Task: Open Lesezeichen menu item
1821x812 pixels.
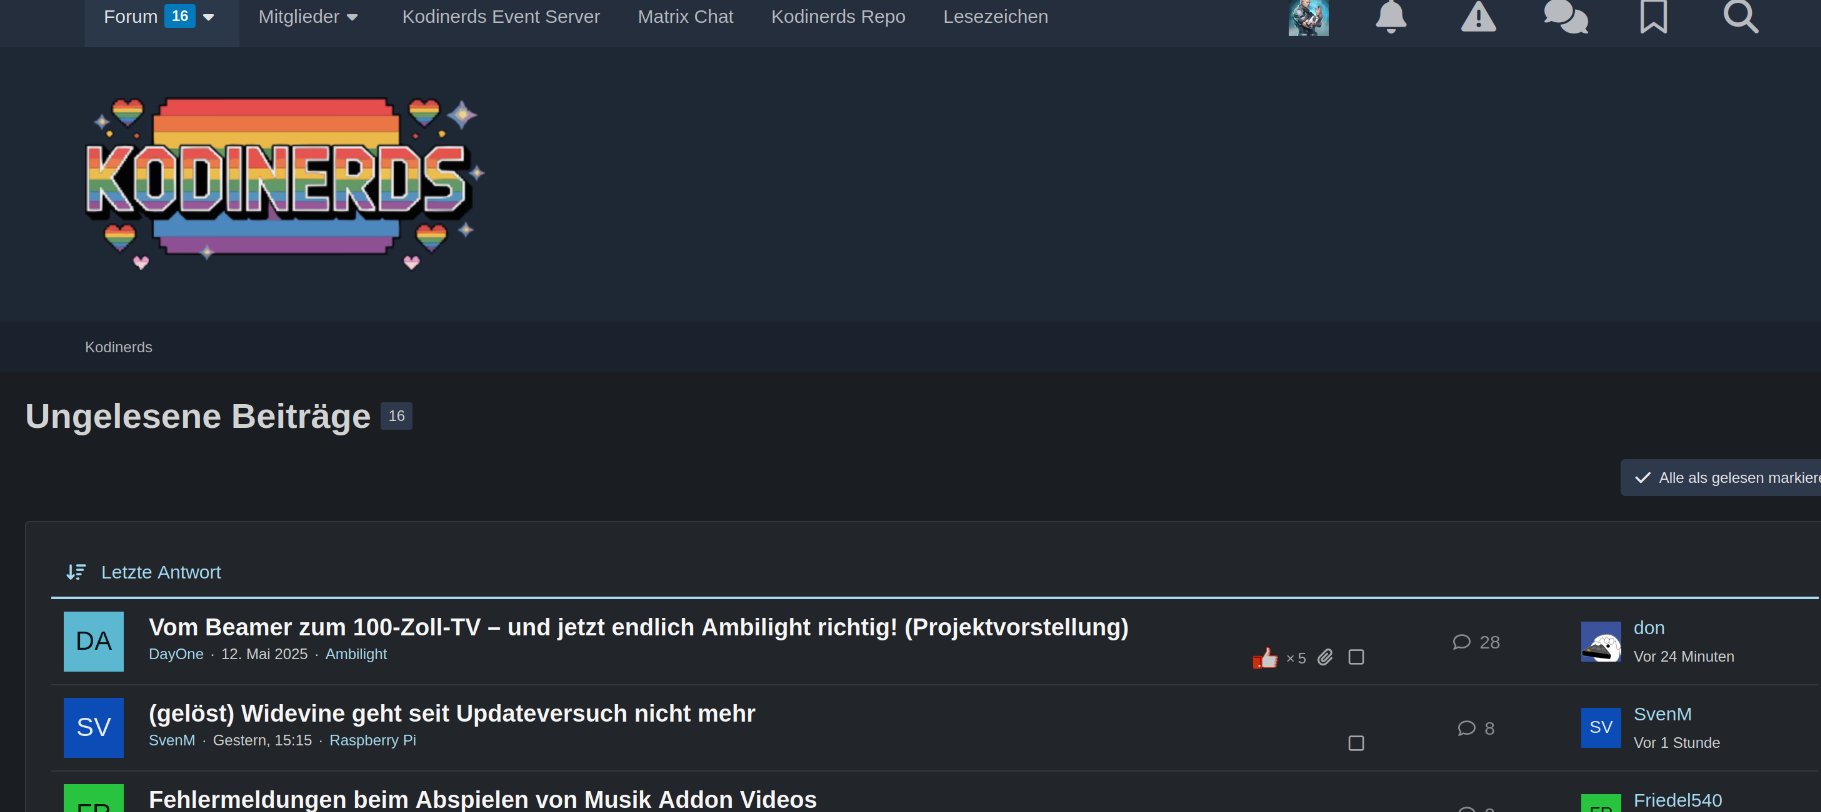Action: click(995, 17)
